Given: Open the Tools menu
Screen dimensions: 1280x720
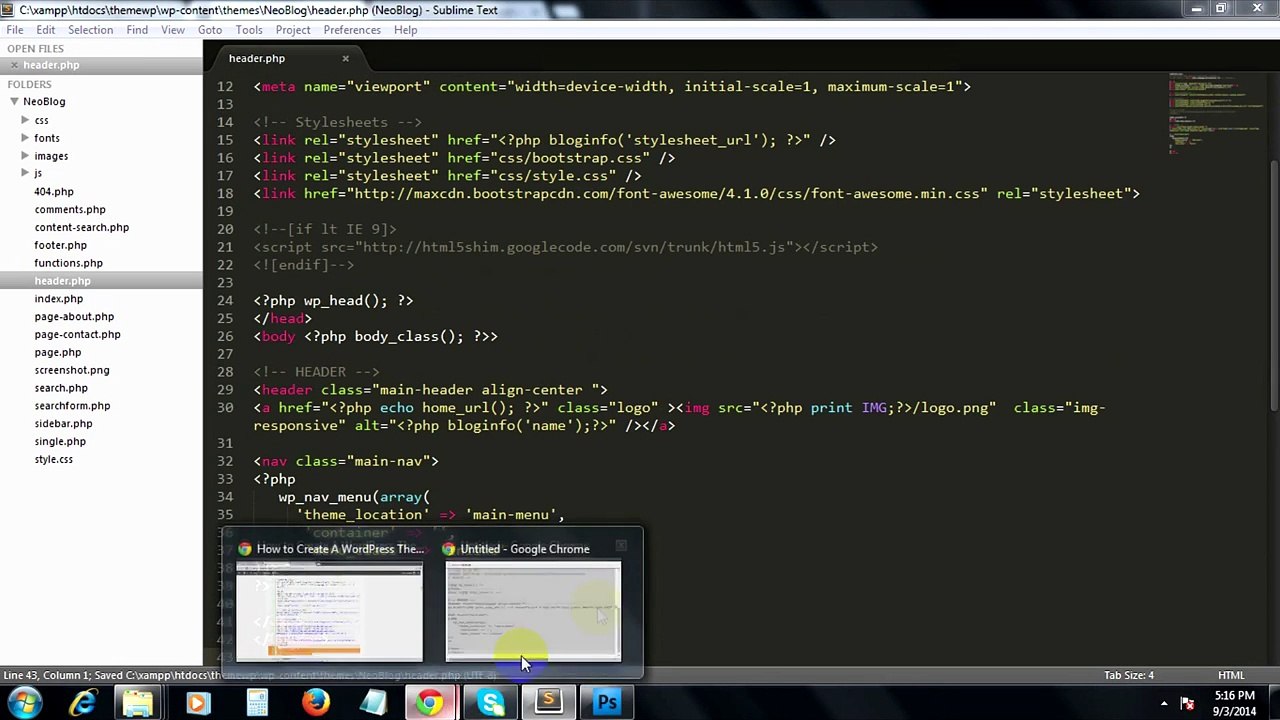Looking at the screenshot, I should click(x=249, y=30).
